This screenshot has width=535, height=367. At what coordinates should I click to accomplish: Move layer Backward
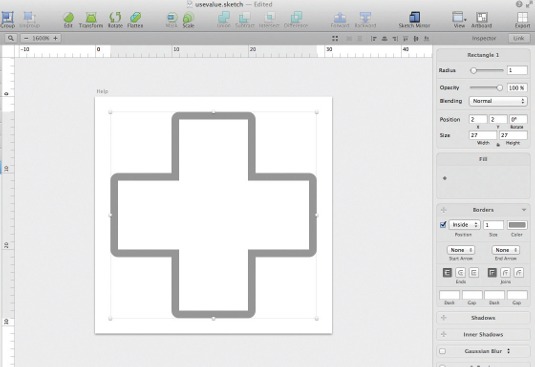(x=365, y=18)
